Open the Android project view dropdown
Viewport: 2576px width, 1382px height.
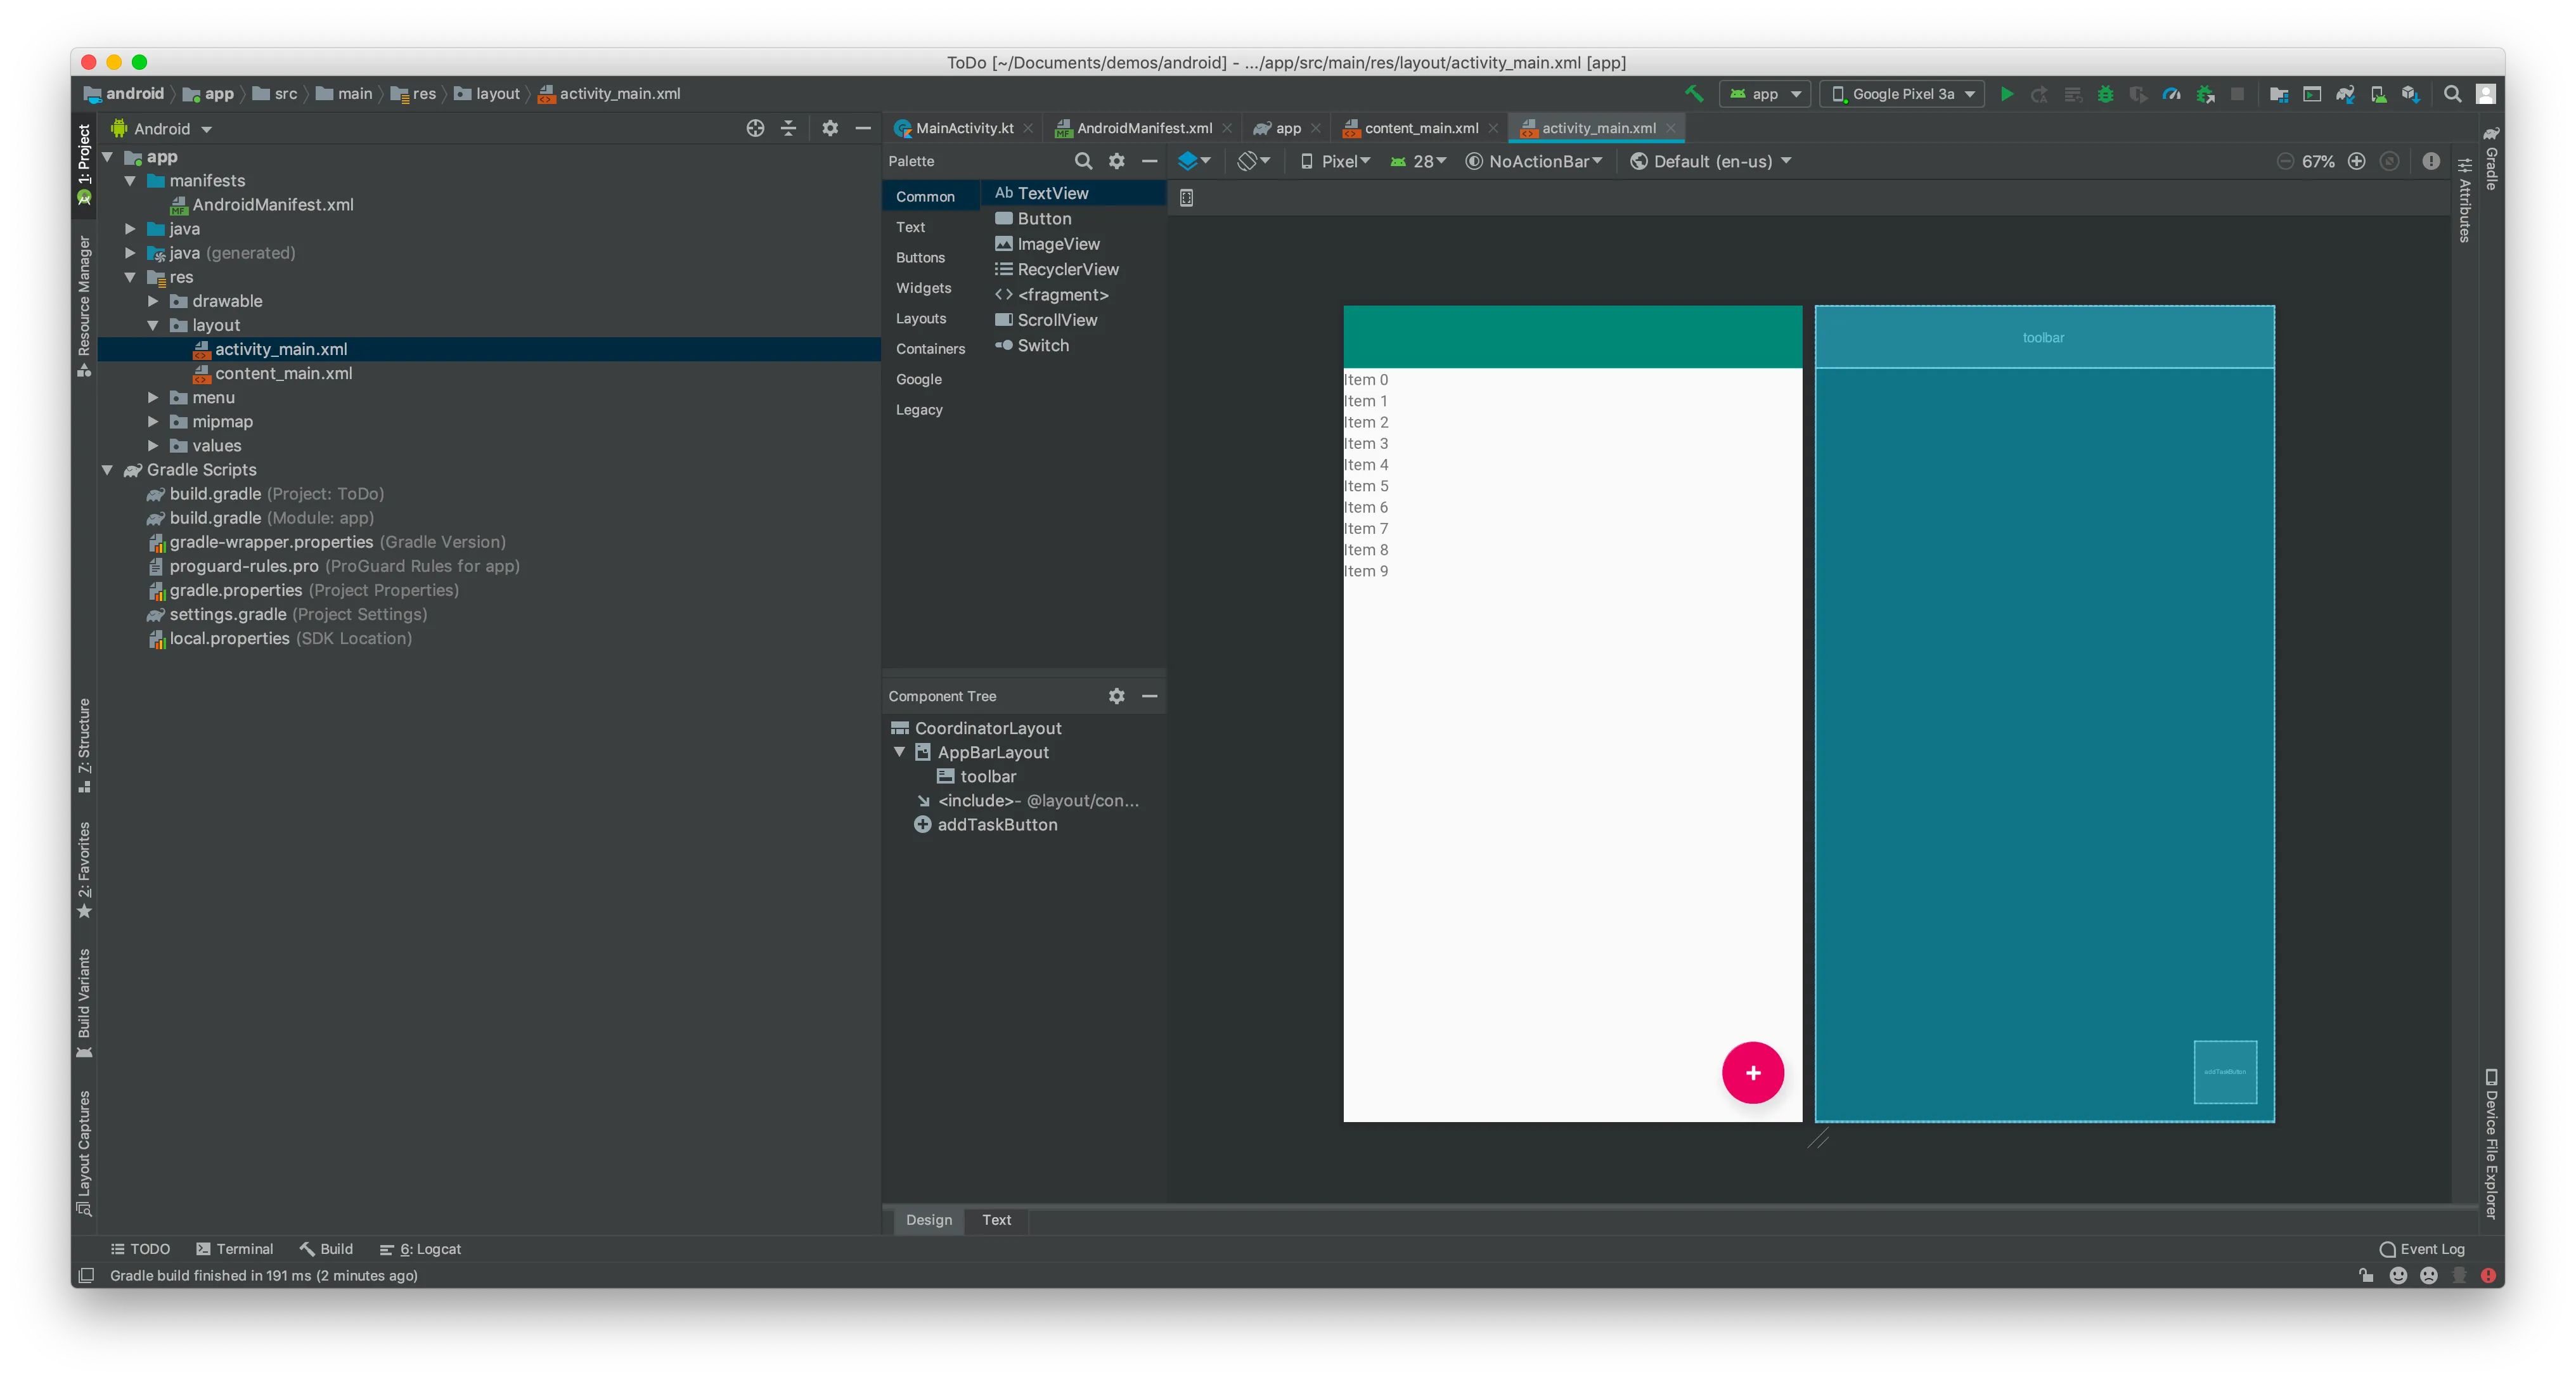point(162,129)
